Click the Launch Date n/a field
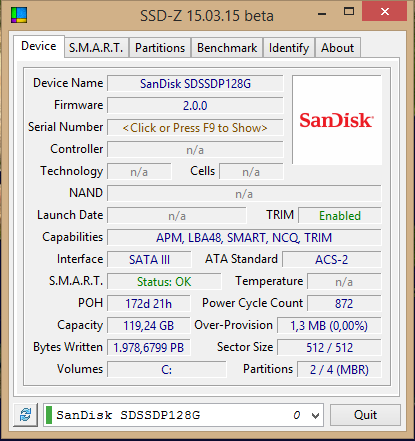 (177, 216)
